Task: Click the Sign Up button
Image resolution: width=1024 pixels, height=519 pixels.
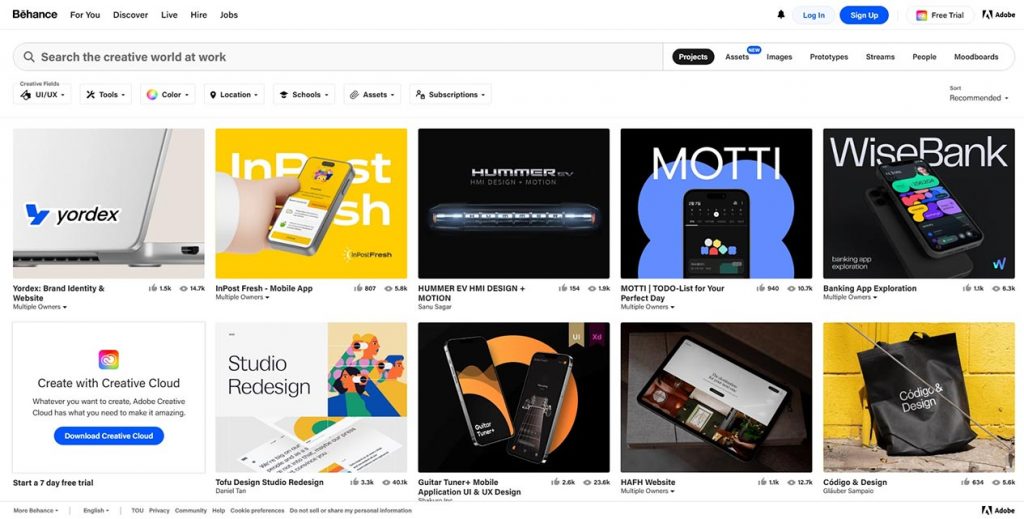Action: click(x=864, y=15)
